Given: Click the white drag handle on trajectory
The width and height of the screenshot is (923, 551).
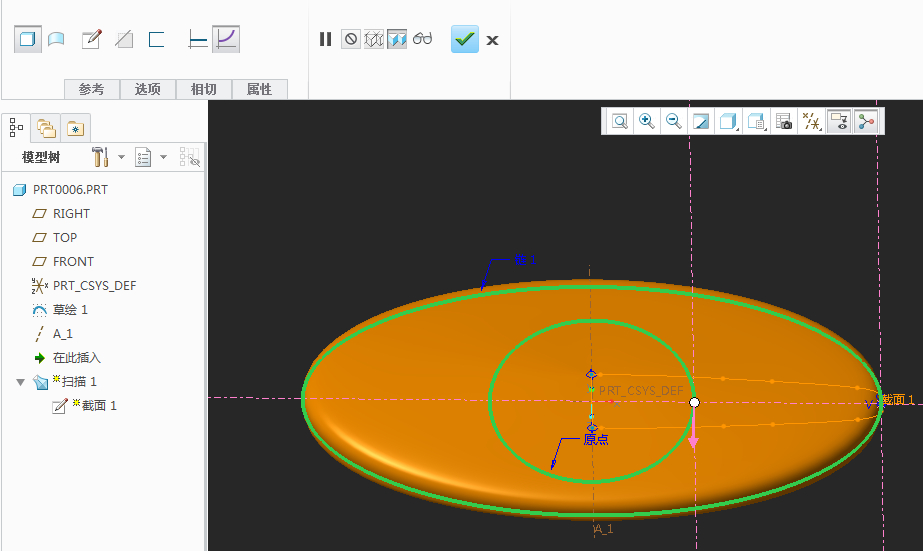Looking at the screenshot, I should point(695,402).
